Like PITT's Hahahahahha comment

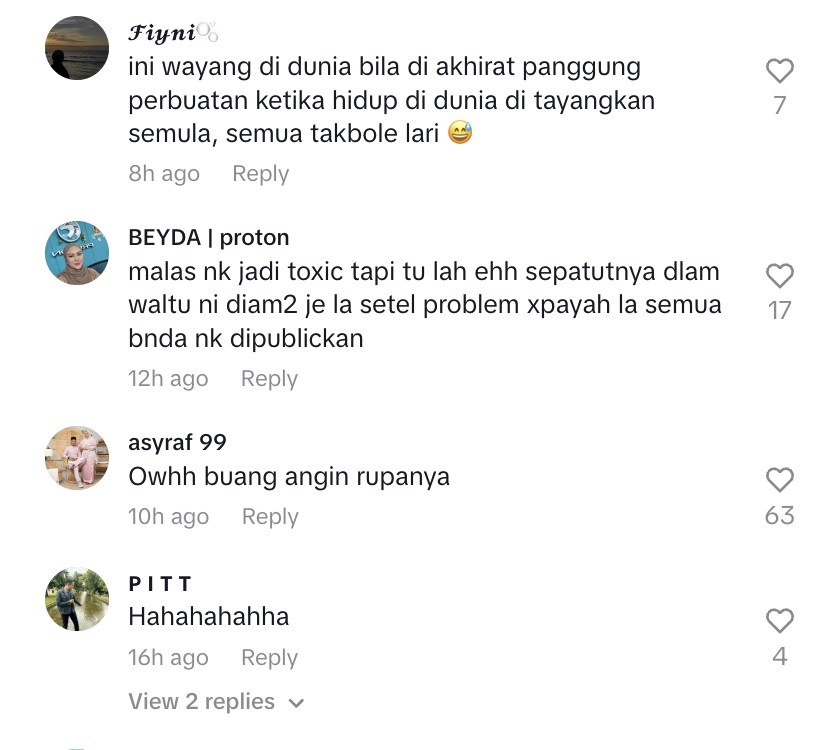[779, 620]
